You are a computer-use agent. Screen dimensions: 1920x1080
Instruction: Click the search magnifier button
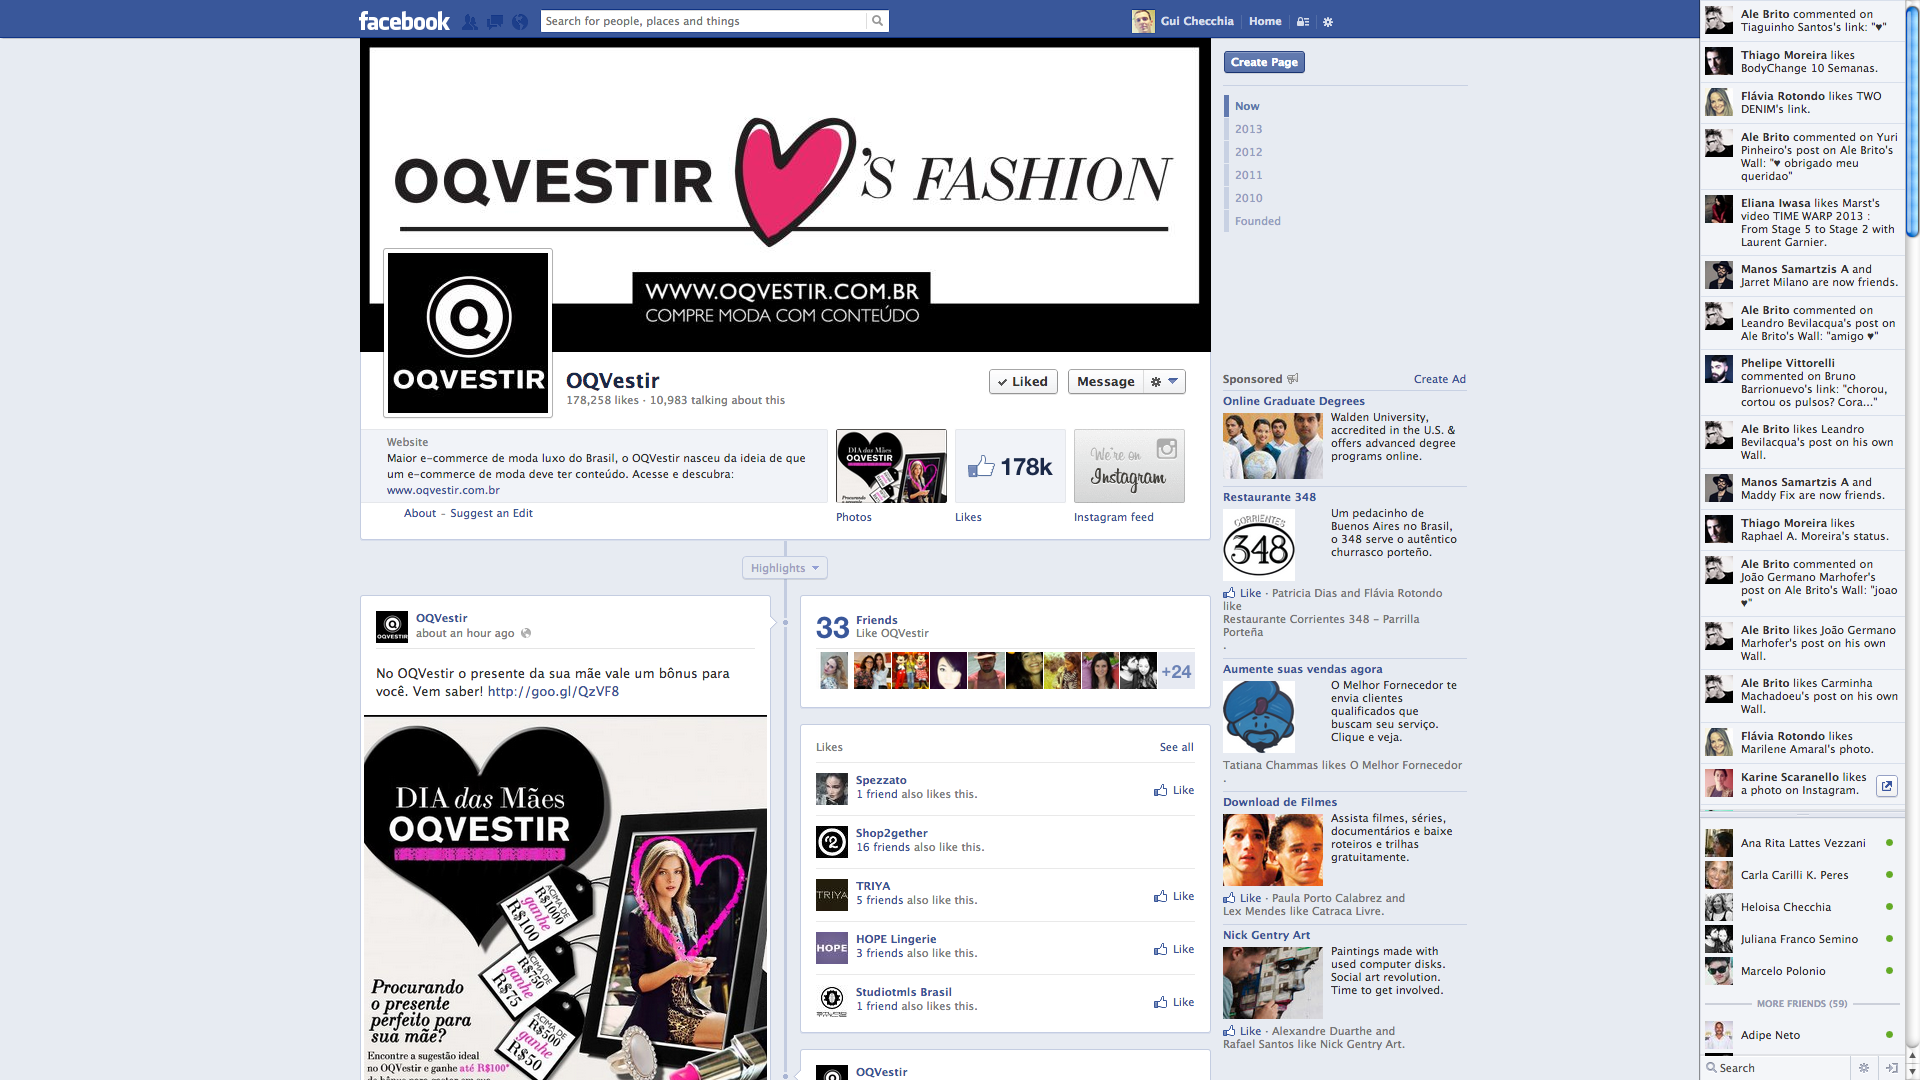tap(877, 21)
